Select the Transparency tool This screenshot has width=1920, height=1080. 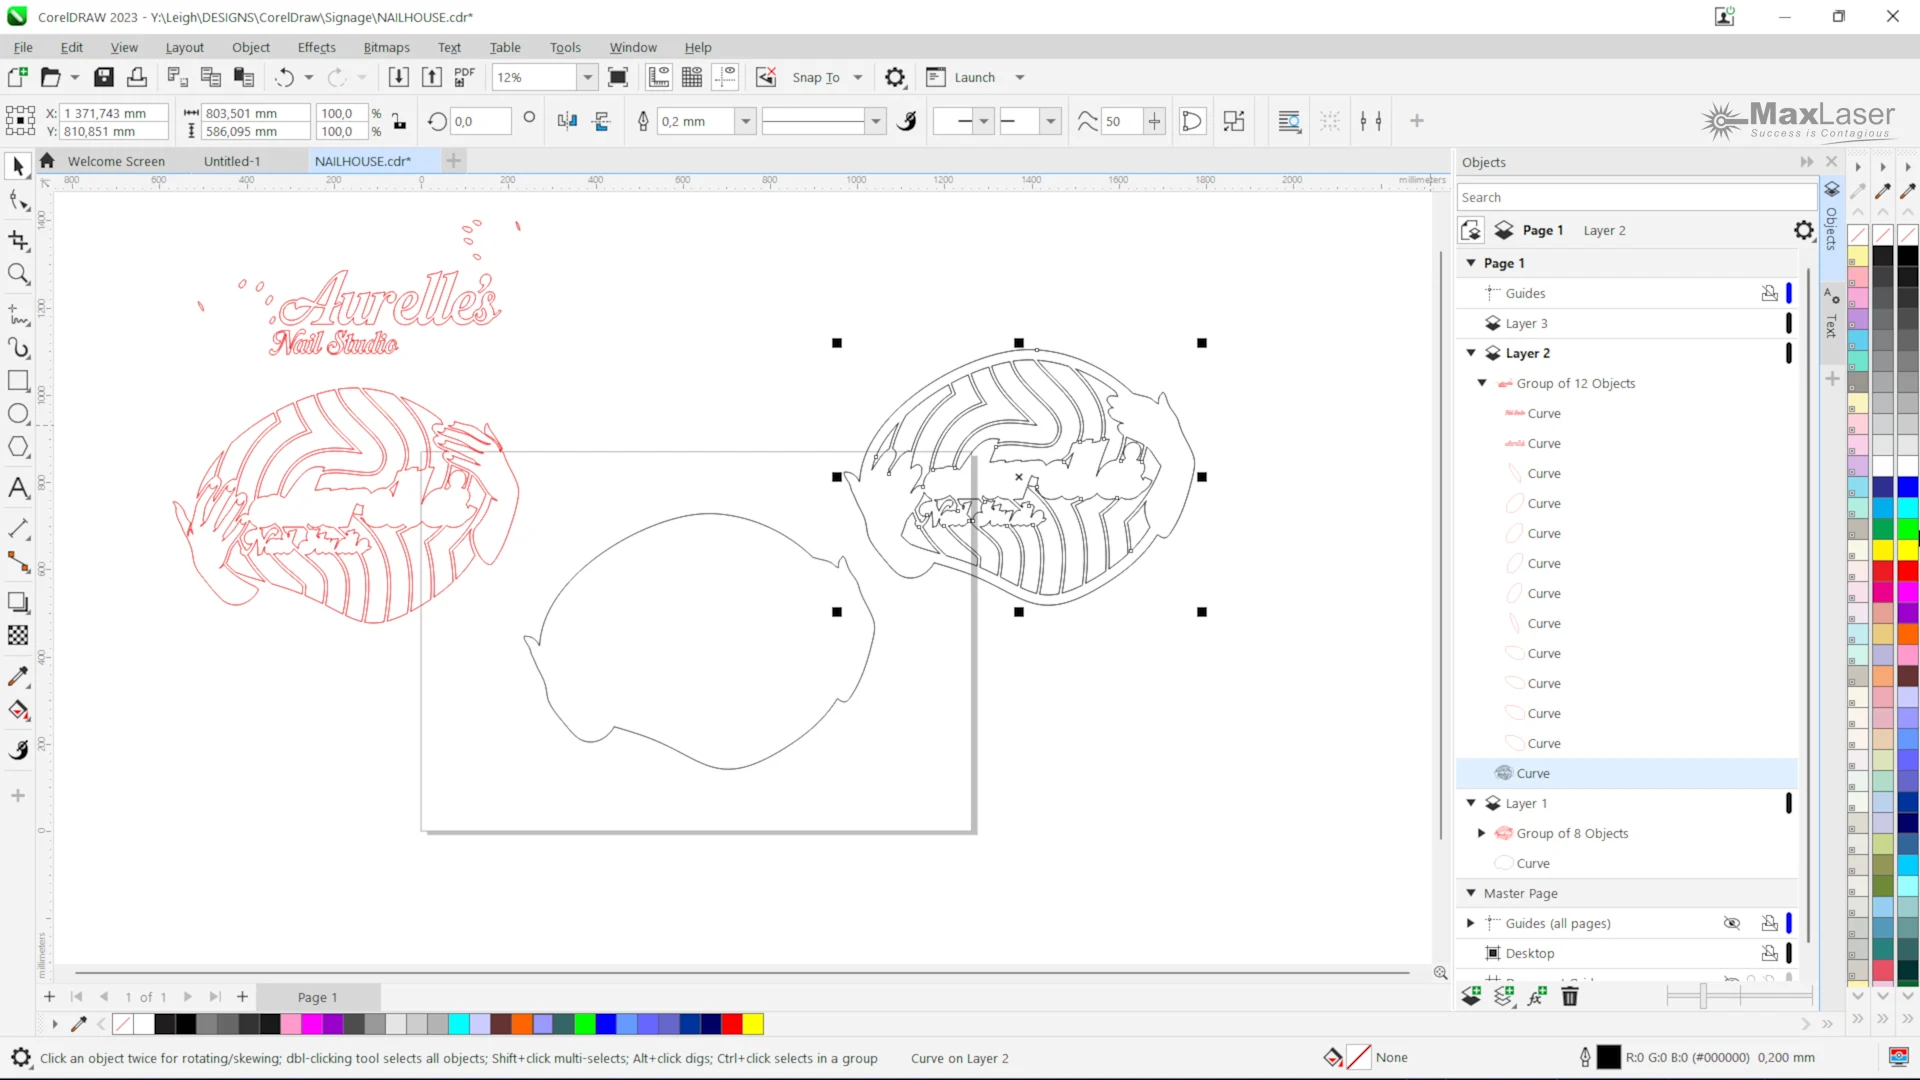pos(18,635)
